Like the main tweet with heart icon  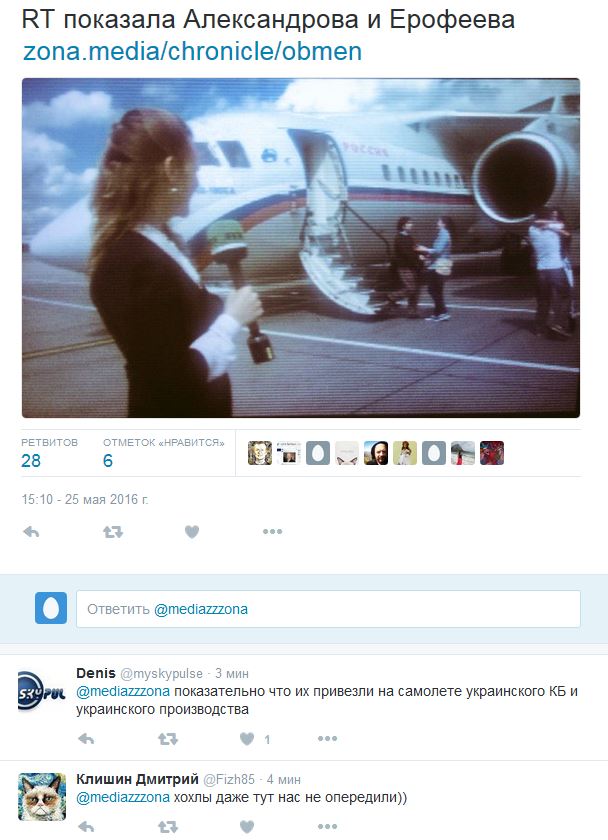[x=192, y=532]
